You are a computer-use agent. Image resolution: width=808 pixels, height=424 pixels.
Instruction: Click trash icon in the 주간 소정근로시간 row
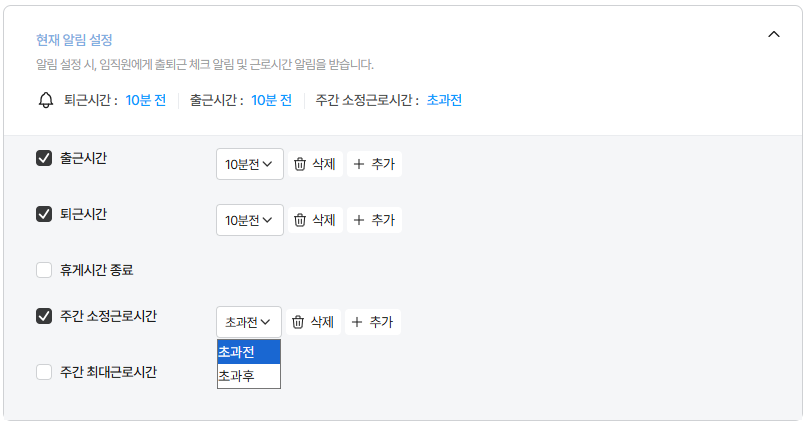tap(298, 322)
